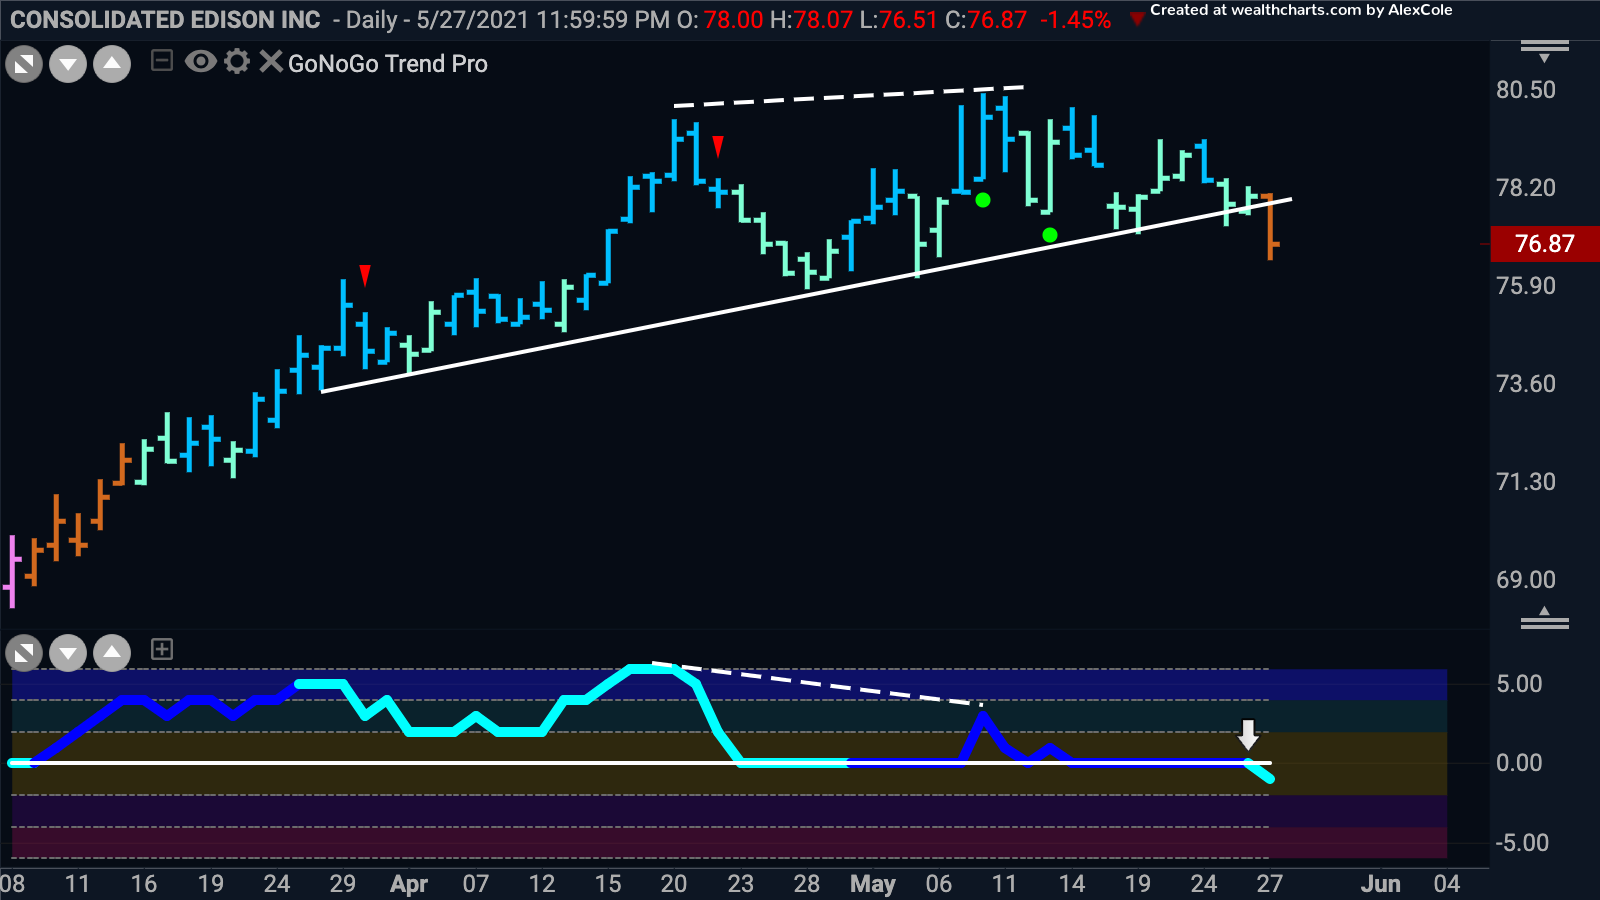Click the 78.20 price axis label
This screenshot has width=1600, height=900.
(x=1526, y=188)
